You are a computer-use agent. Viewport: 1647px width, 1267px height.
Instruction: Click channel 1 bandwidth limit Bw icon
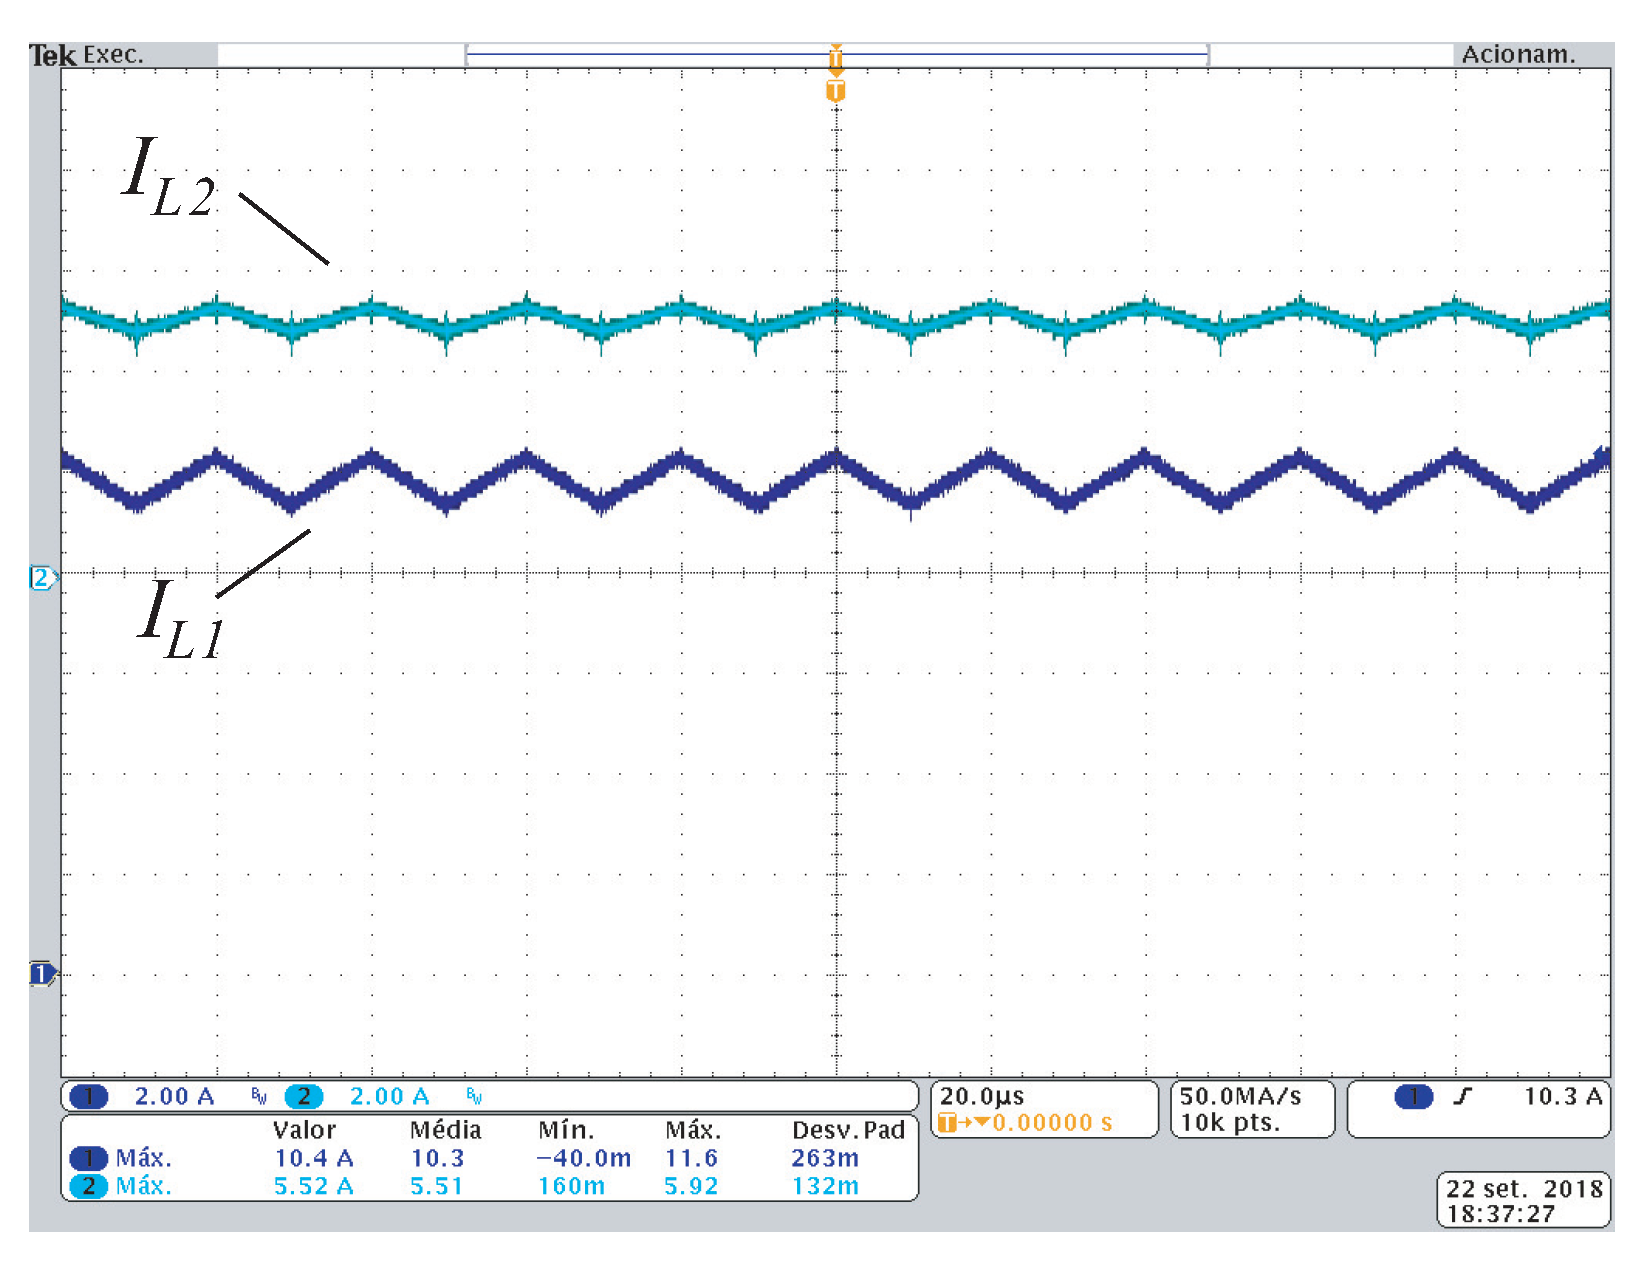(x=259, y=1097)
